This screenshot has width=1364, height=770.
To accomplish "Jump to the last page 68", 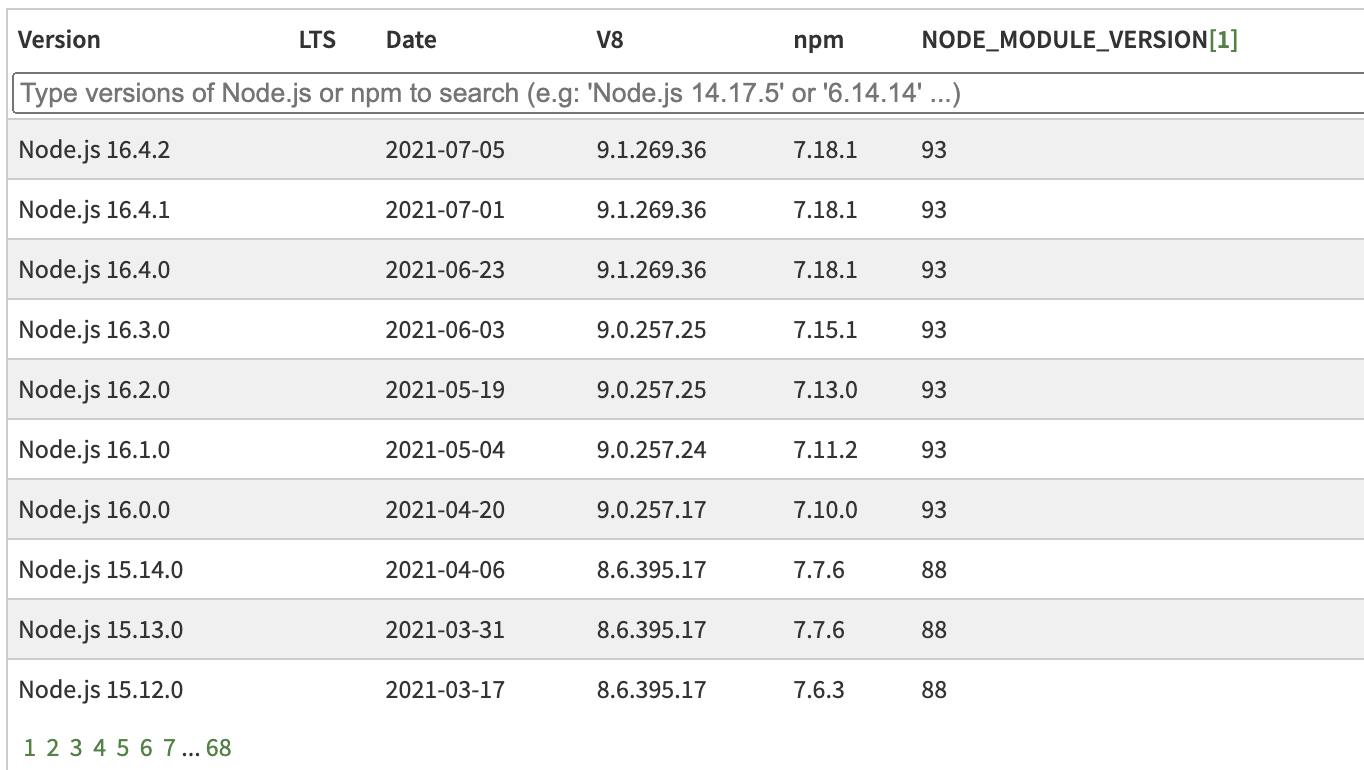I will [219, 746].
